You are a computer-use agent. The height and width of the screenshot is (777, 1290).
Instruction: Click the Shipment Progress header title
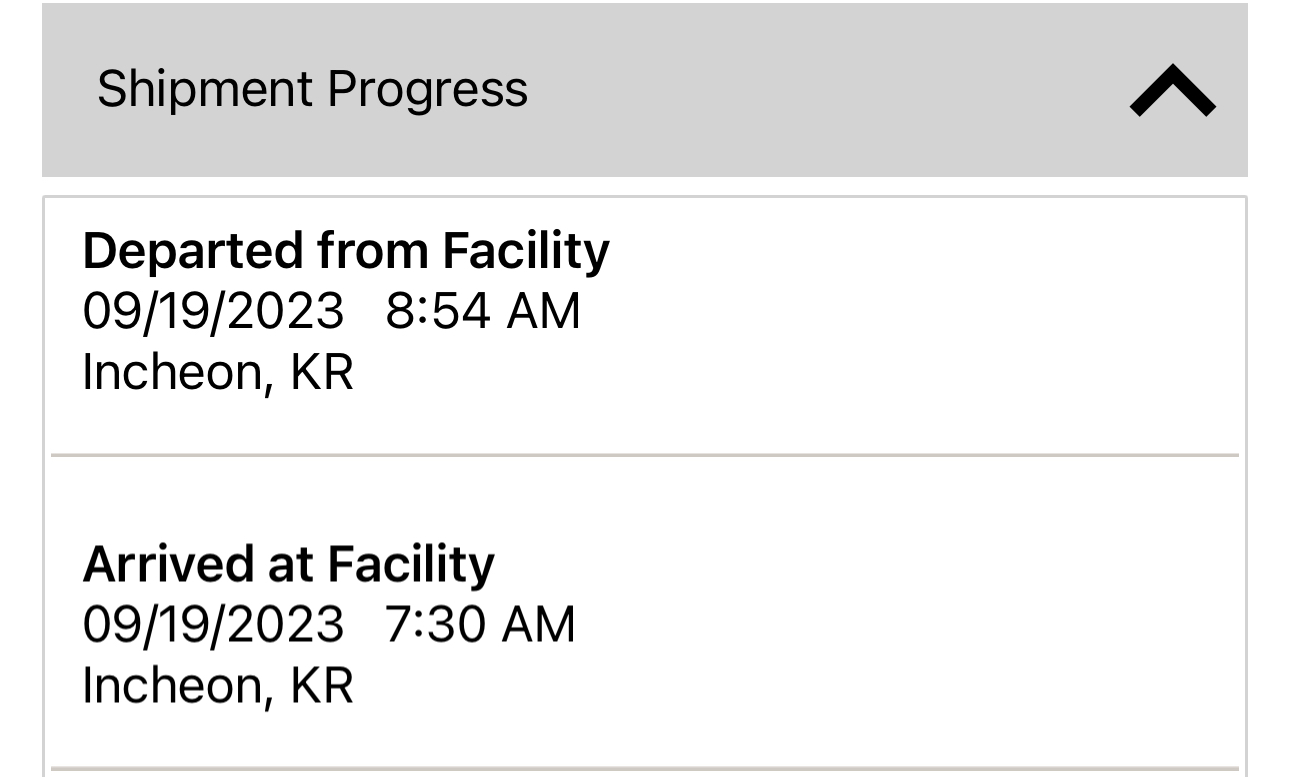312,89
